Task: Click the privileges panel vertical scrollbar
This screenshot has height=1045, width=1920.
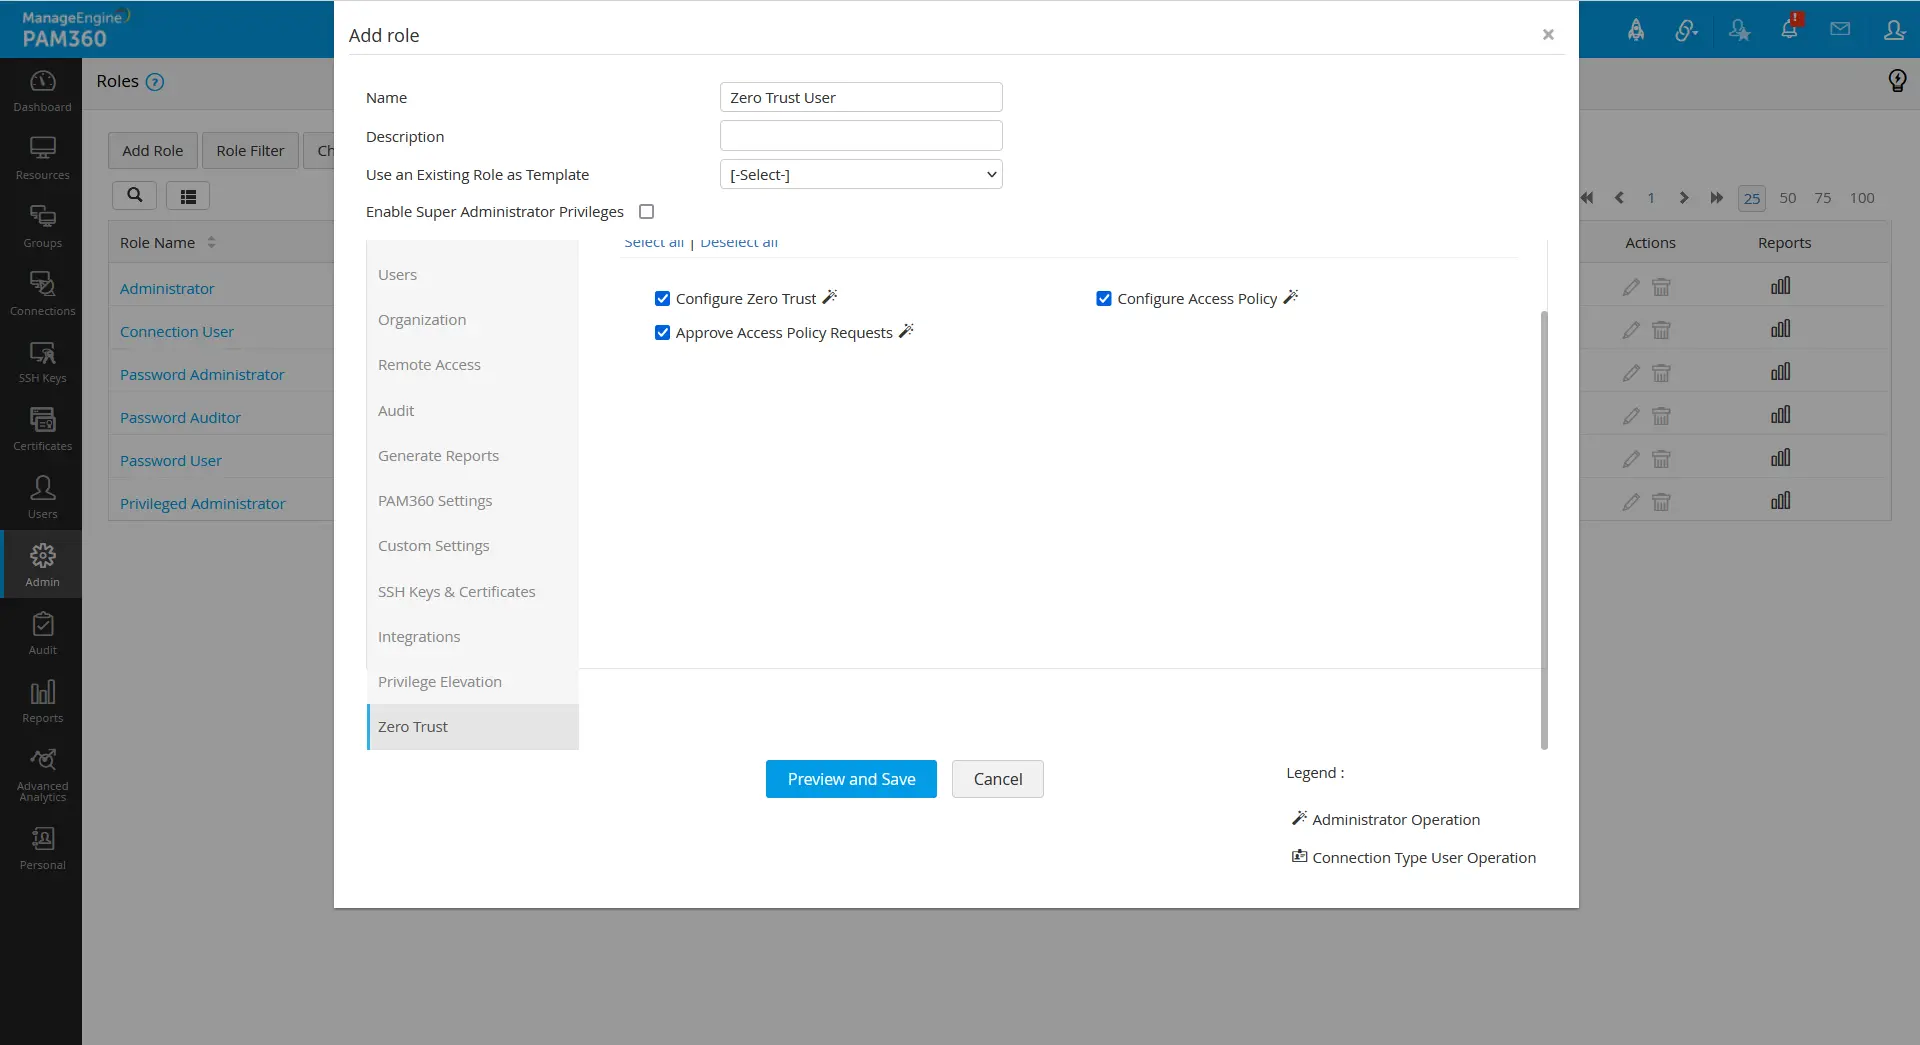Action: click(1544, 530)
